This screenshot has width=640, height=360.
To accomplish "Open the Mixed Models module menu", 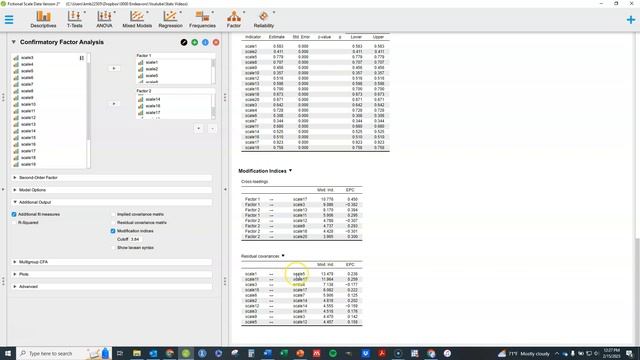I will click(137, 19).
